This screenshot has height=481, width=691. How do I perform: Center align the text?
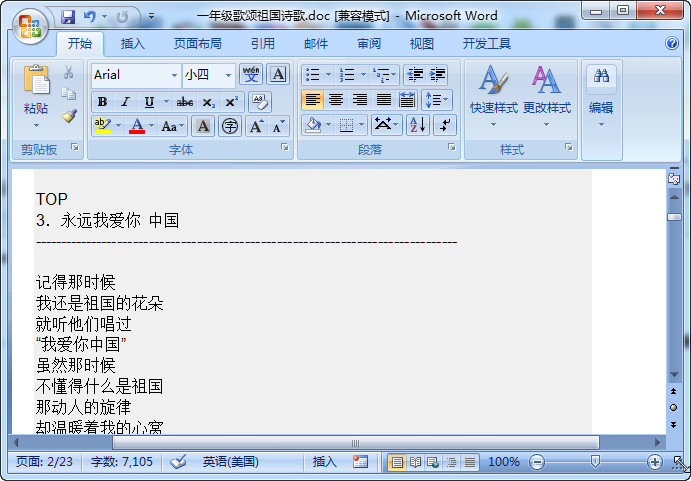point(336,100)
